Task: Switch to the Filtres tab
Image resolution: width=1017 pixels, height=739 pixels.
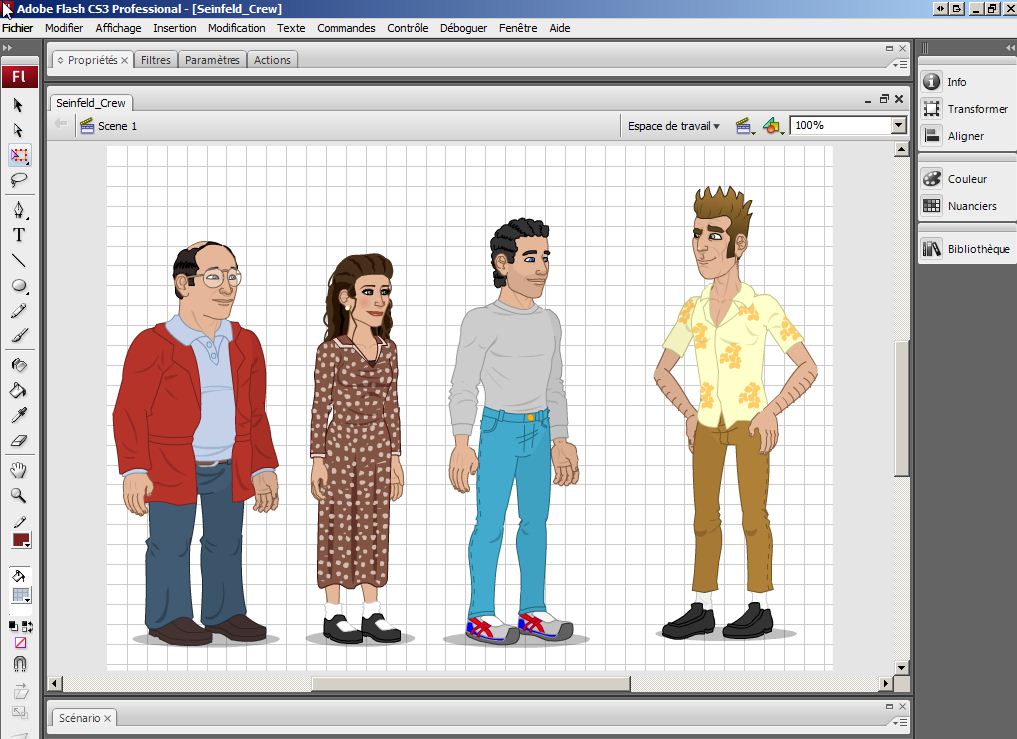Action: click(x=156, y=60)
